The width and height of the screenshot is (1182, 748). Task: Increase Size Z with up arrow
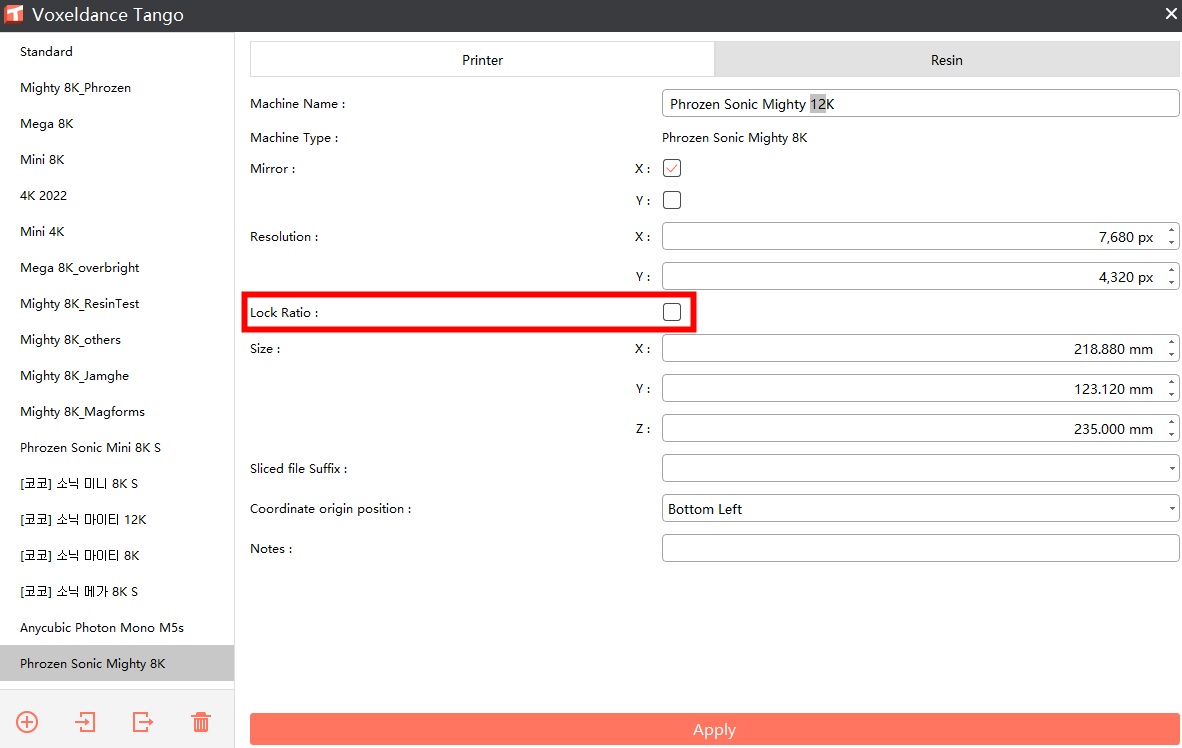pos(1171,422)
